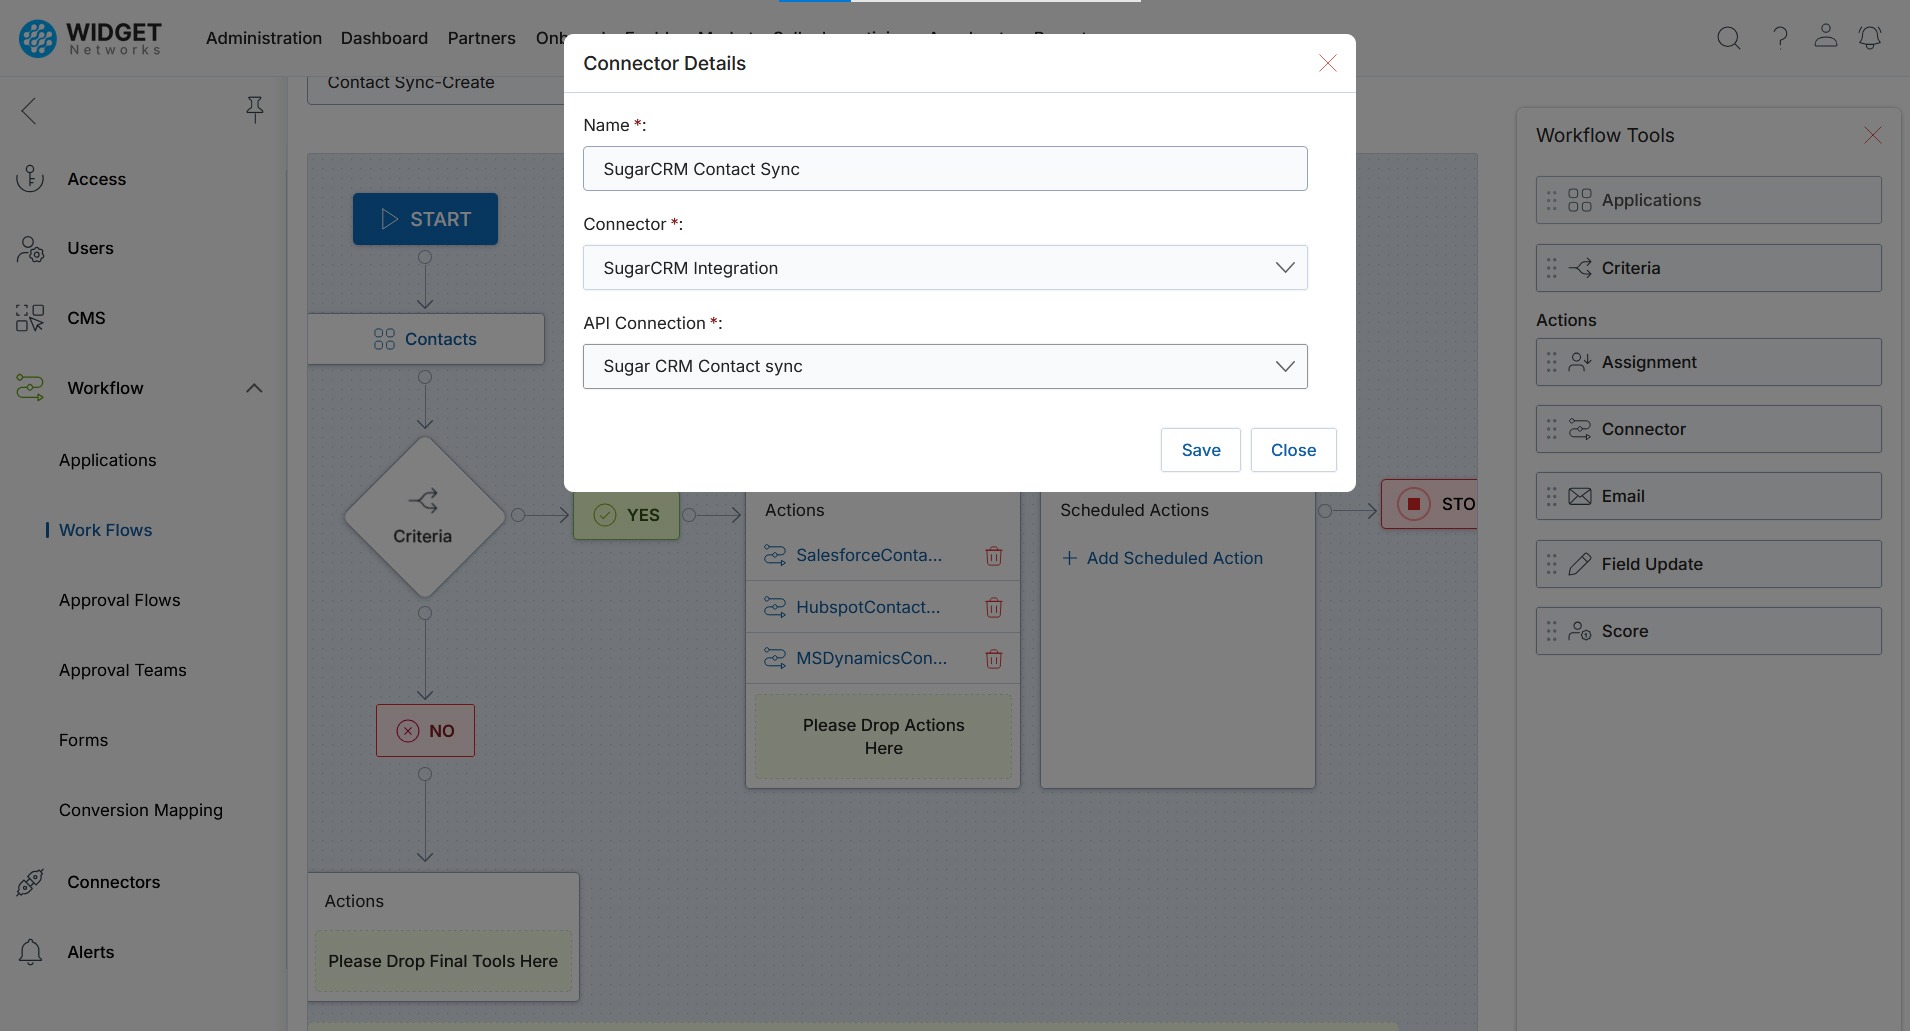Click the START node
Screen dimensions: 1910x1031
point(425,219)
